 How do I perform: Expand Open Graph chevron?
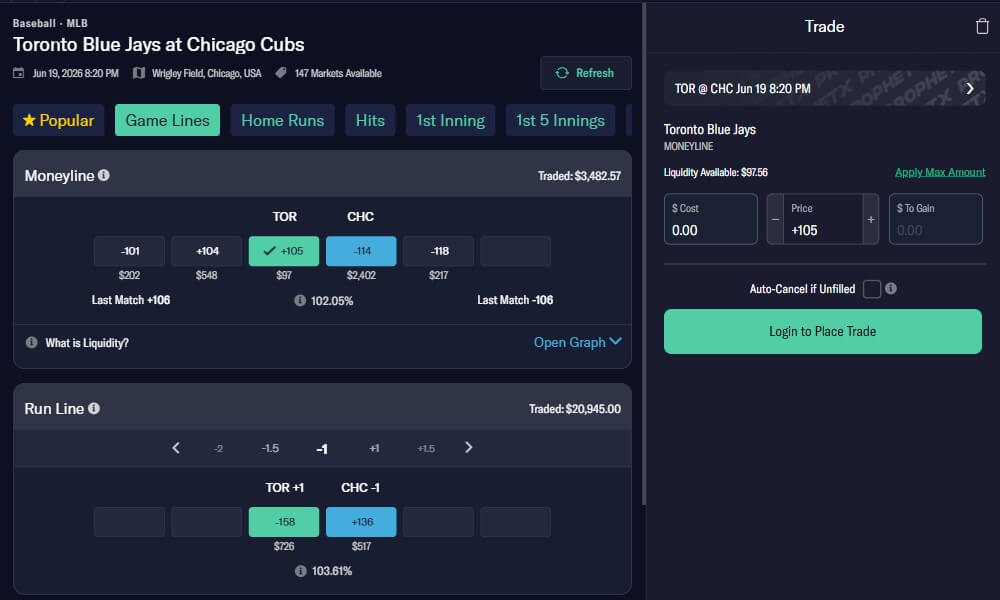pos(615,342)
